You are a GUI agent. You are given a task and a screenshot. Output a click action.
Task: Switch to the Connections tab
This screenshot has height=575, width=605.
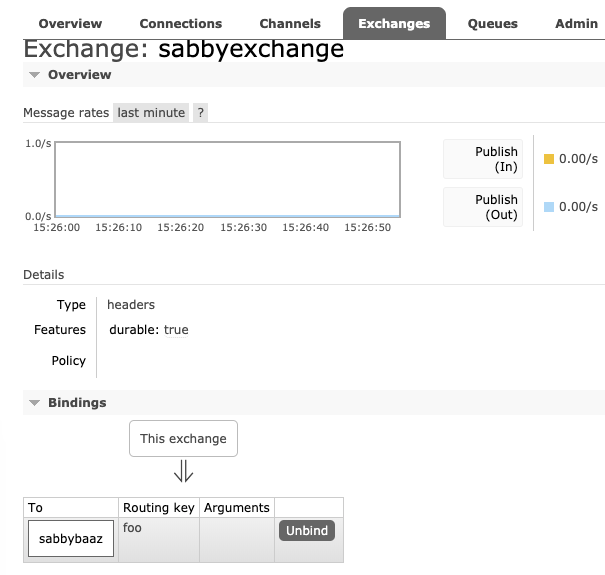pyautogui.click(x=181, y=24)
